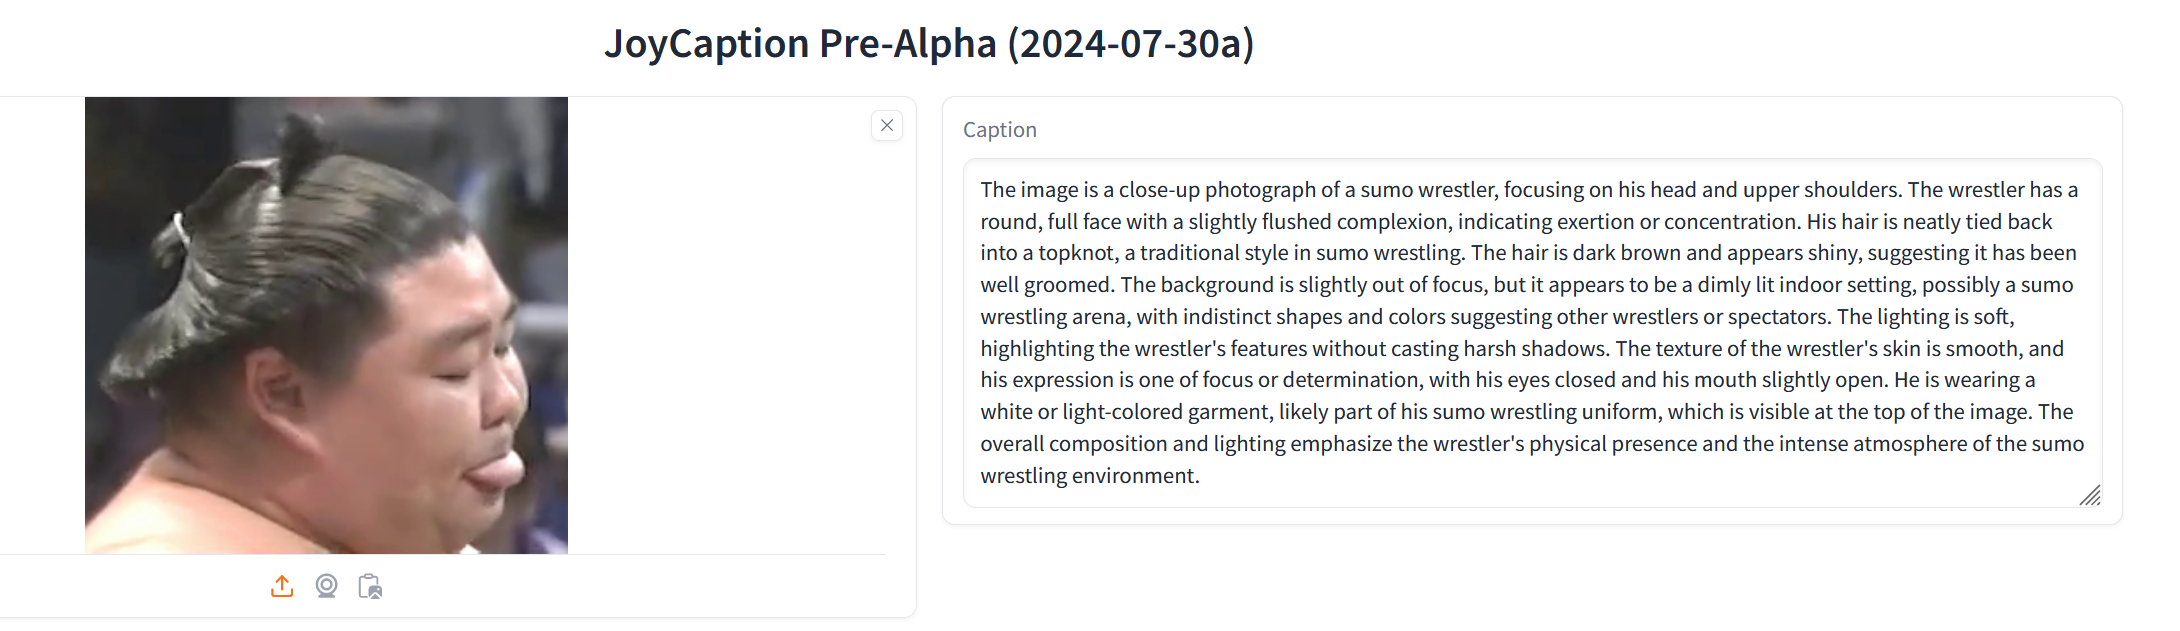The width and height of the screenshot is (2180, 631).
Task: Click the paste from clipboard icon
Action: pos(370,586)
